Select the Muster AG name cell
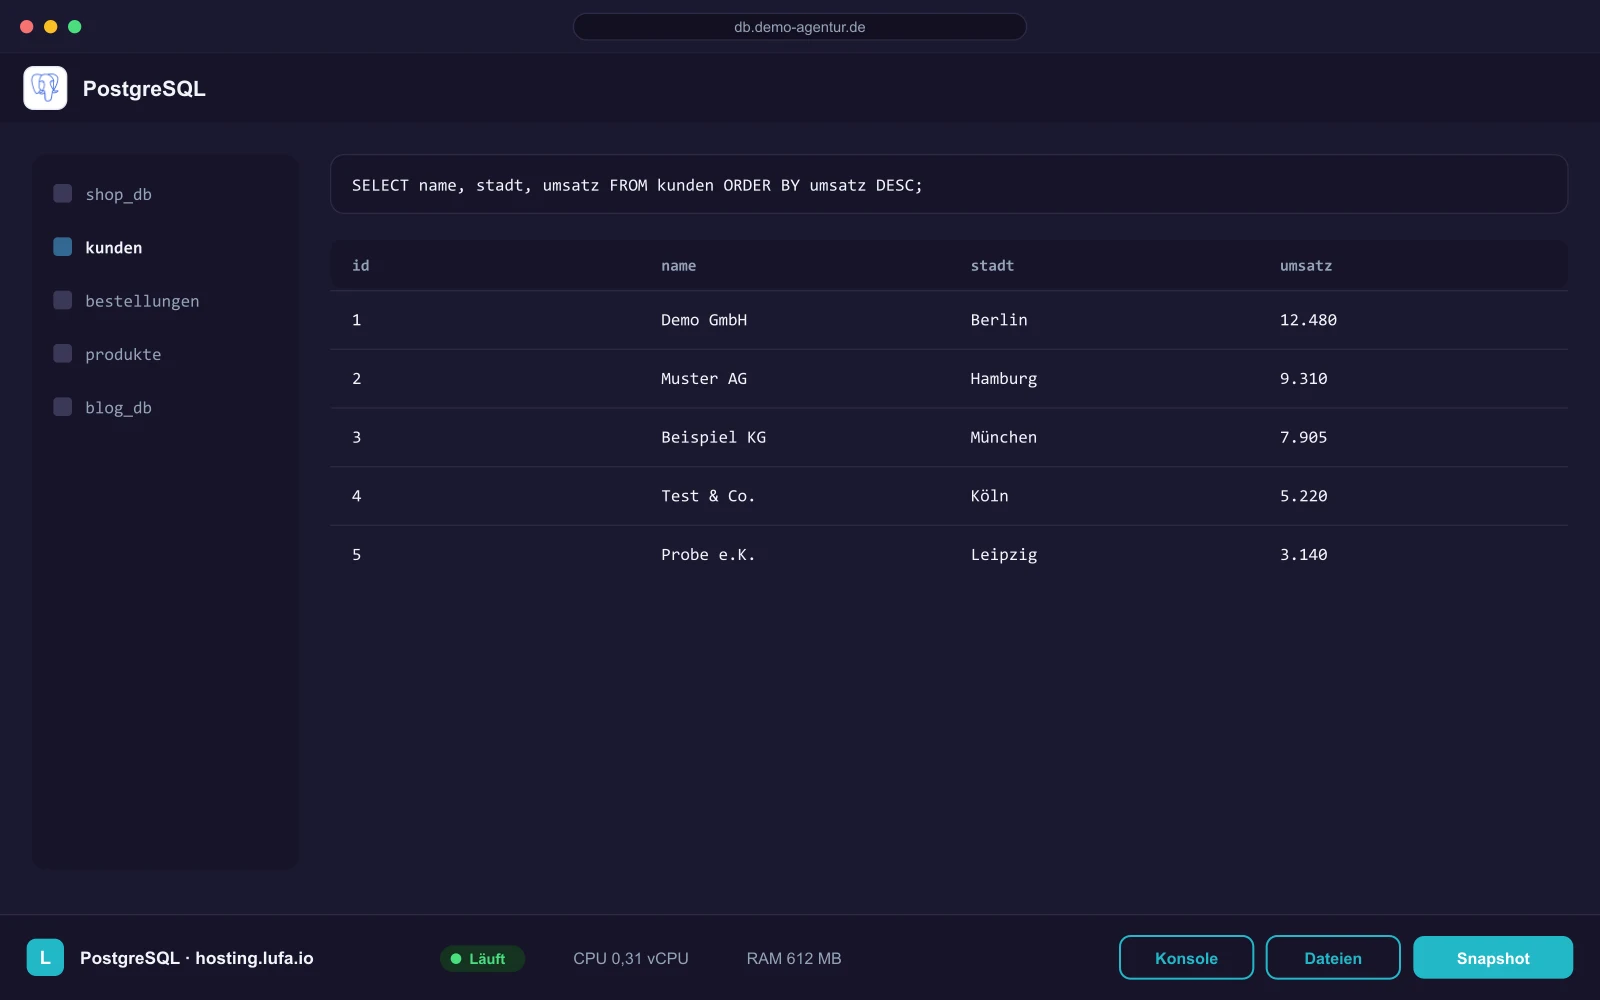This screenshot has height=1000, width=1600. point(704,378)
